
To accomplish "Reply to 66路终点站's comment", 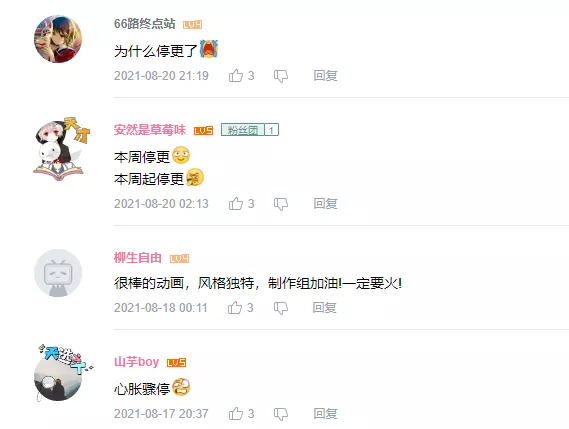I will 326,75.
